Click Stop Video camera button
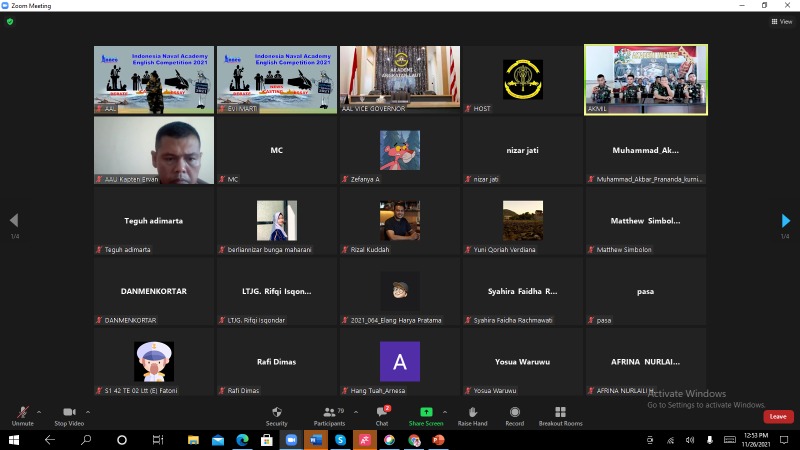Image resolution: width=800 pixels, height=450 pixels. click(68, 413)
